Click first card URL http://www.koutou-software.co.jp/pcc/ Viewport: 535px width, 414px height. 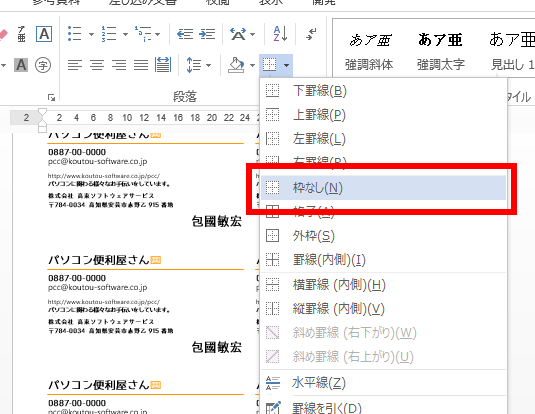pyautogui.click(x=103, y=176)
